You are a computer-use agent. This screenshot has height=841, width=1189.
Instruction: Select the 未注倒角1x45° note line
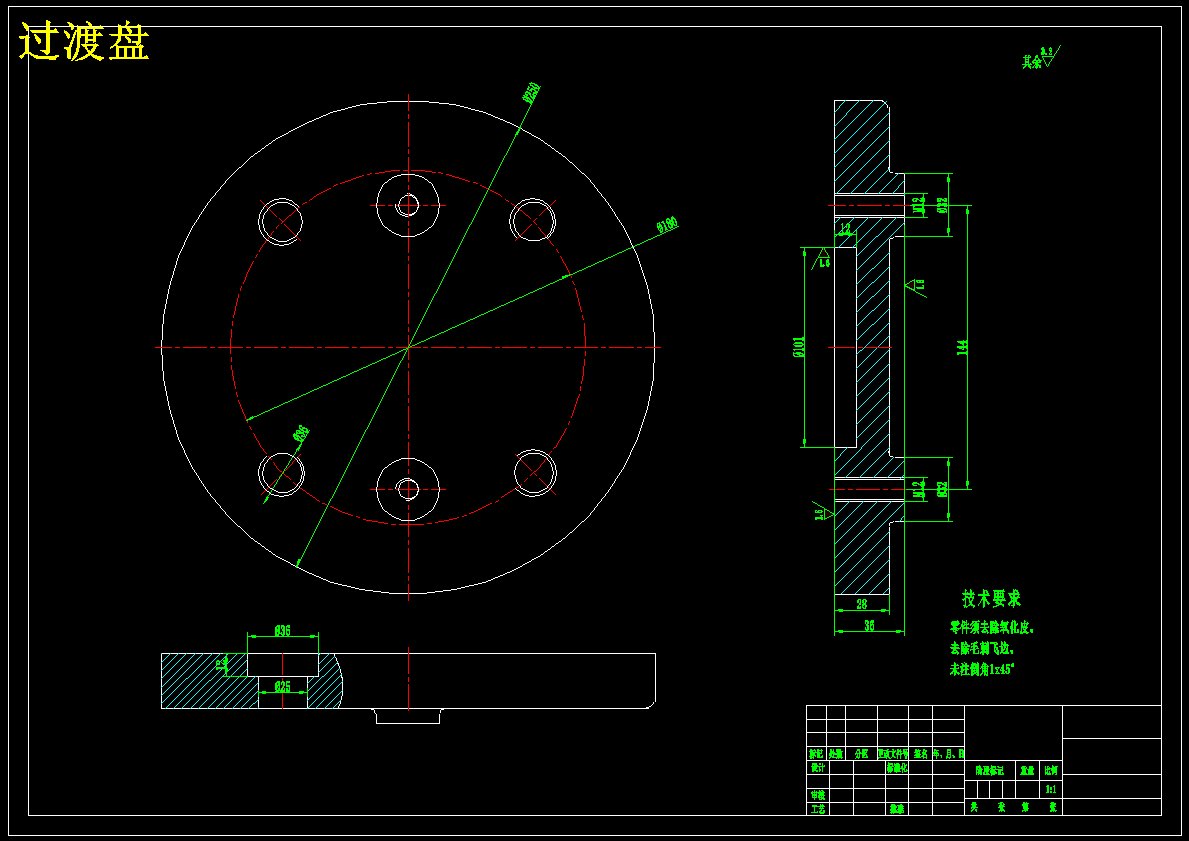point(982,670)
